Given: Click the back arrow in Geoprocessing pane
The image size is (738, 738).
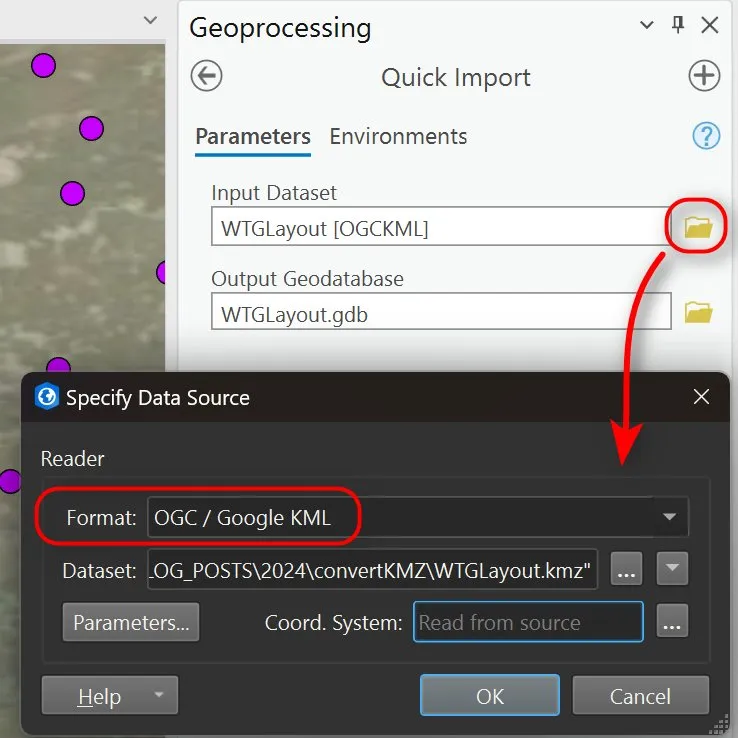Looking at the screenshot, I should (206, 76).
